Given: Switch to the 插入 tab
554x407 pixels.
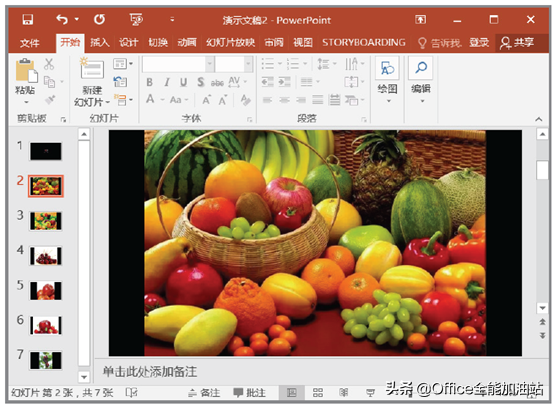Looking at the screenshot, I should coord(100,43).
